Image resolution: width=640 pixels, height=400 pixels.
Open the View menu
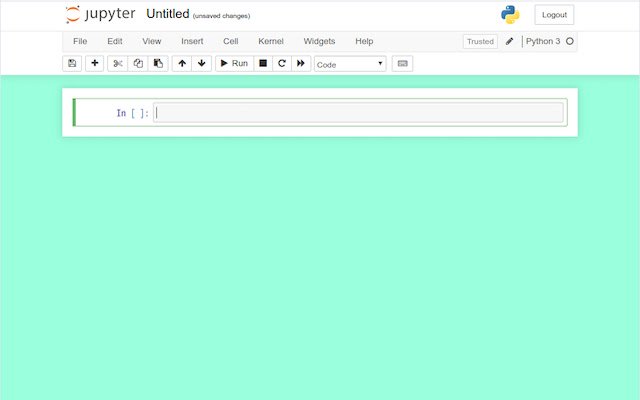[152, 41]
